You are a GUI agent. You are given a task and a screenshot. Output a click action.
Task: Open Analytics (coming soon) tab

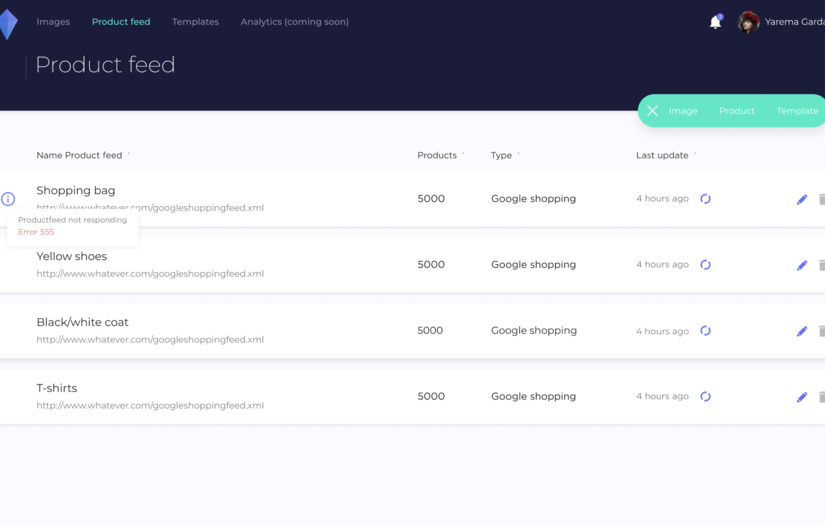pos(295,22)
